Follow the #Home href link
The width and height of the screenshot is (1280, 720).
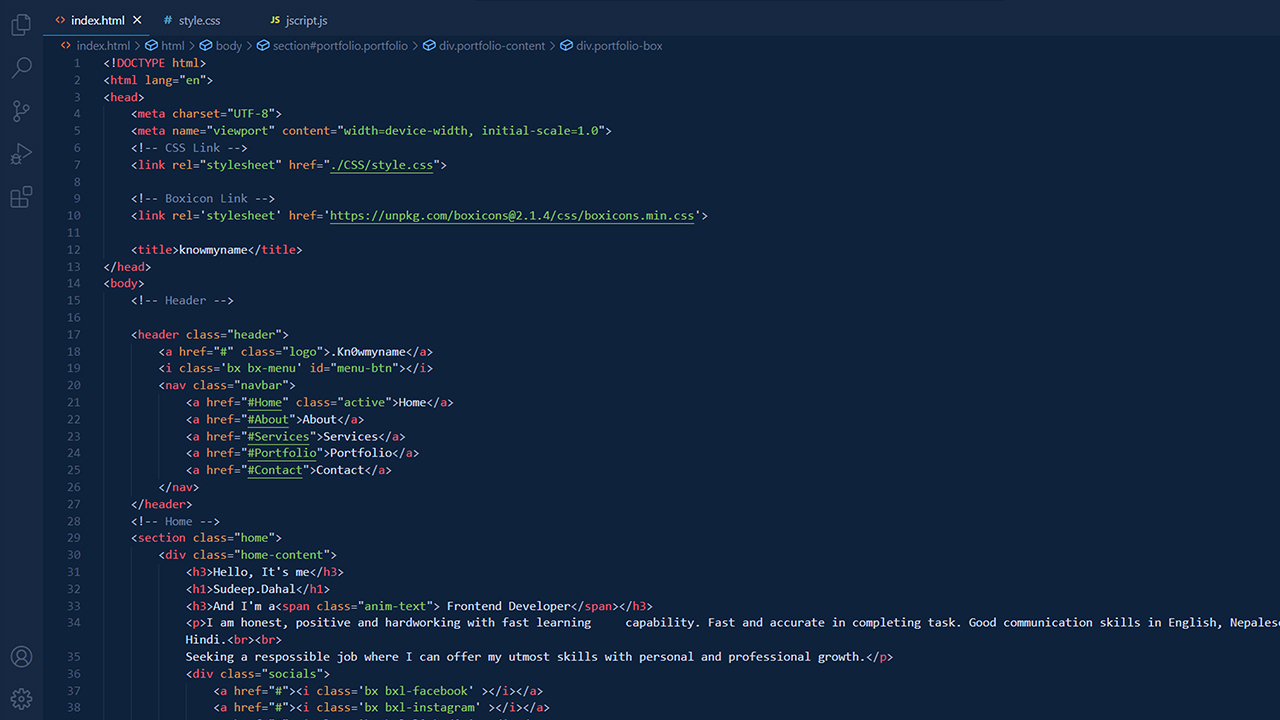(x=265, y=402)
